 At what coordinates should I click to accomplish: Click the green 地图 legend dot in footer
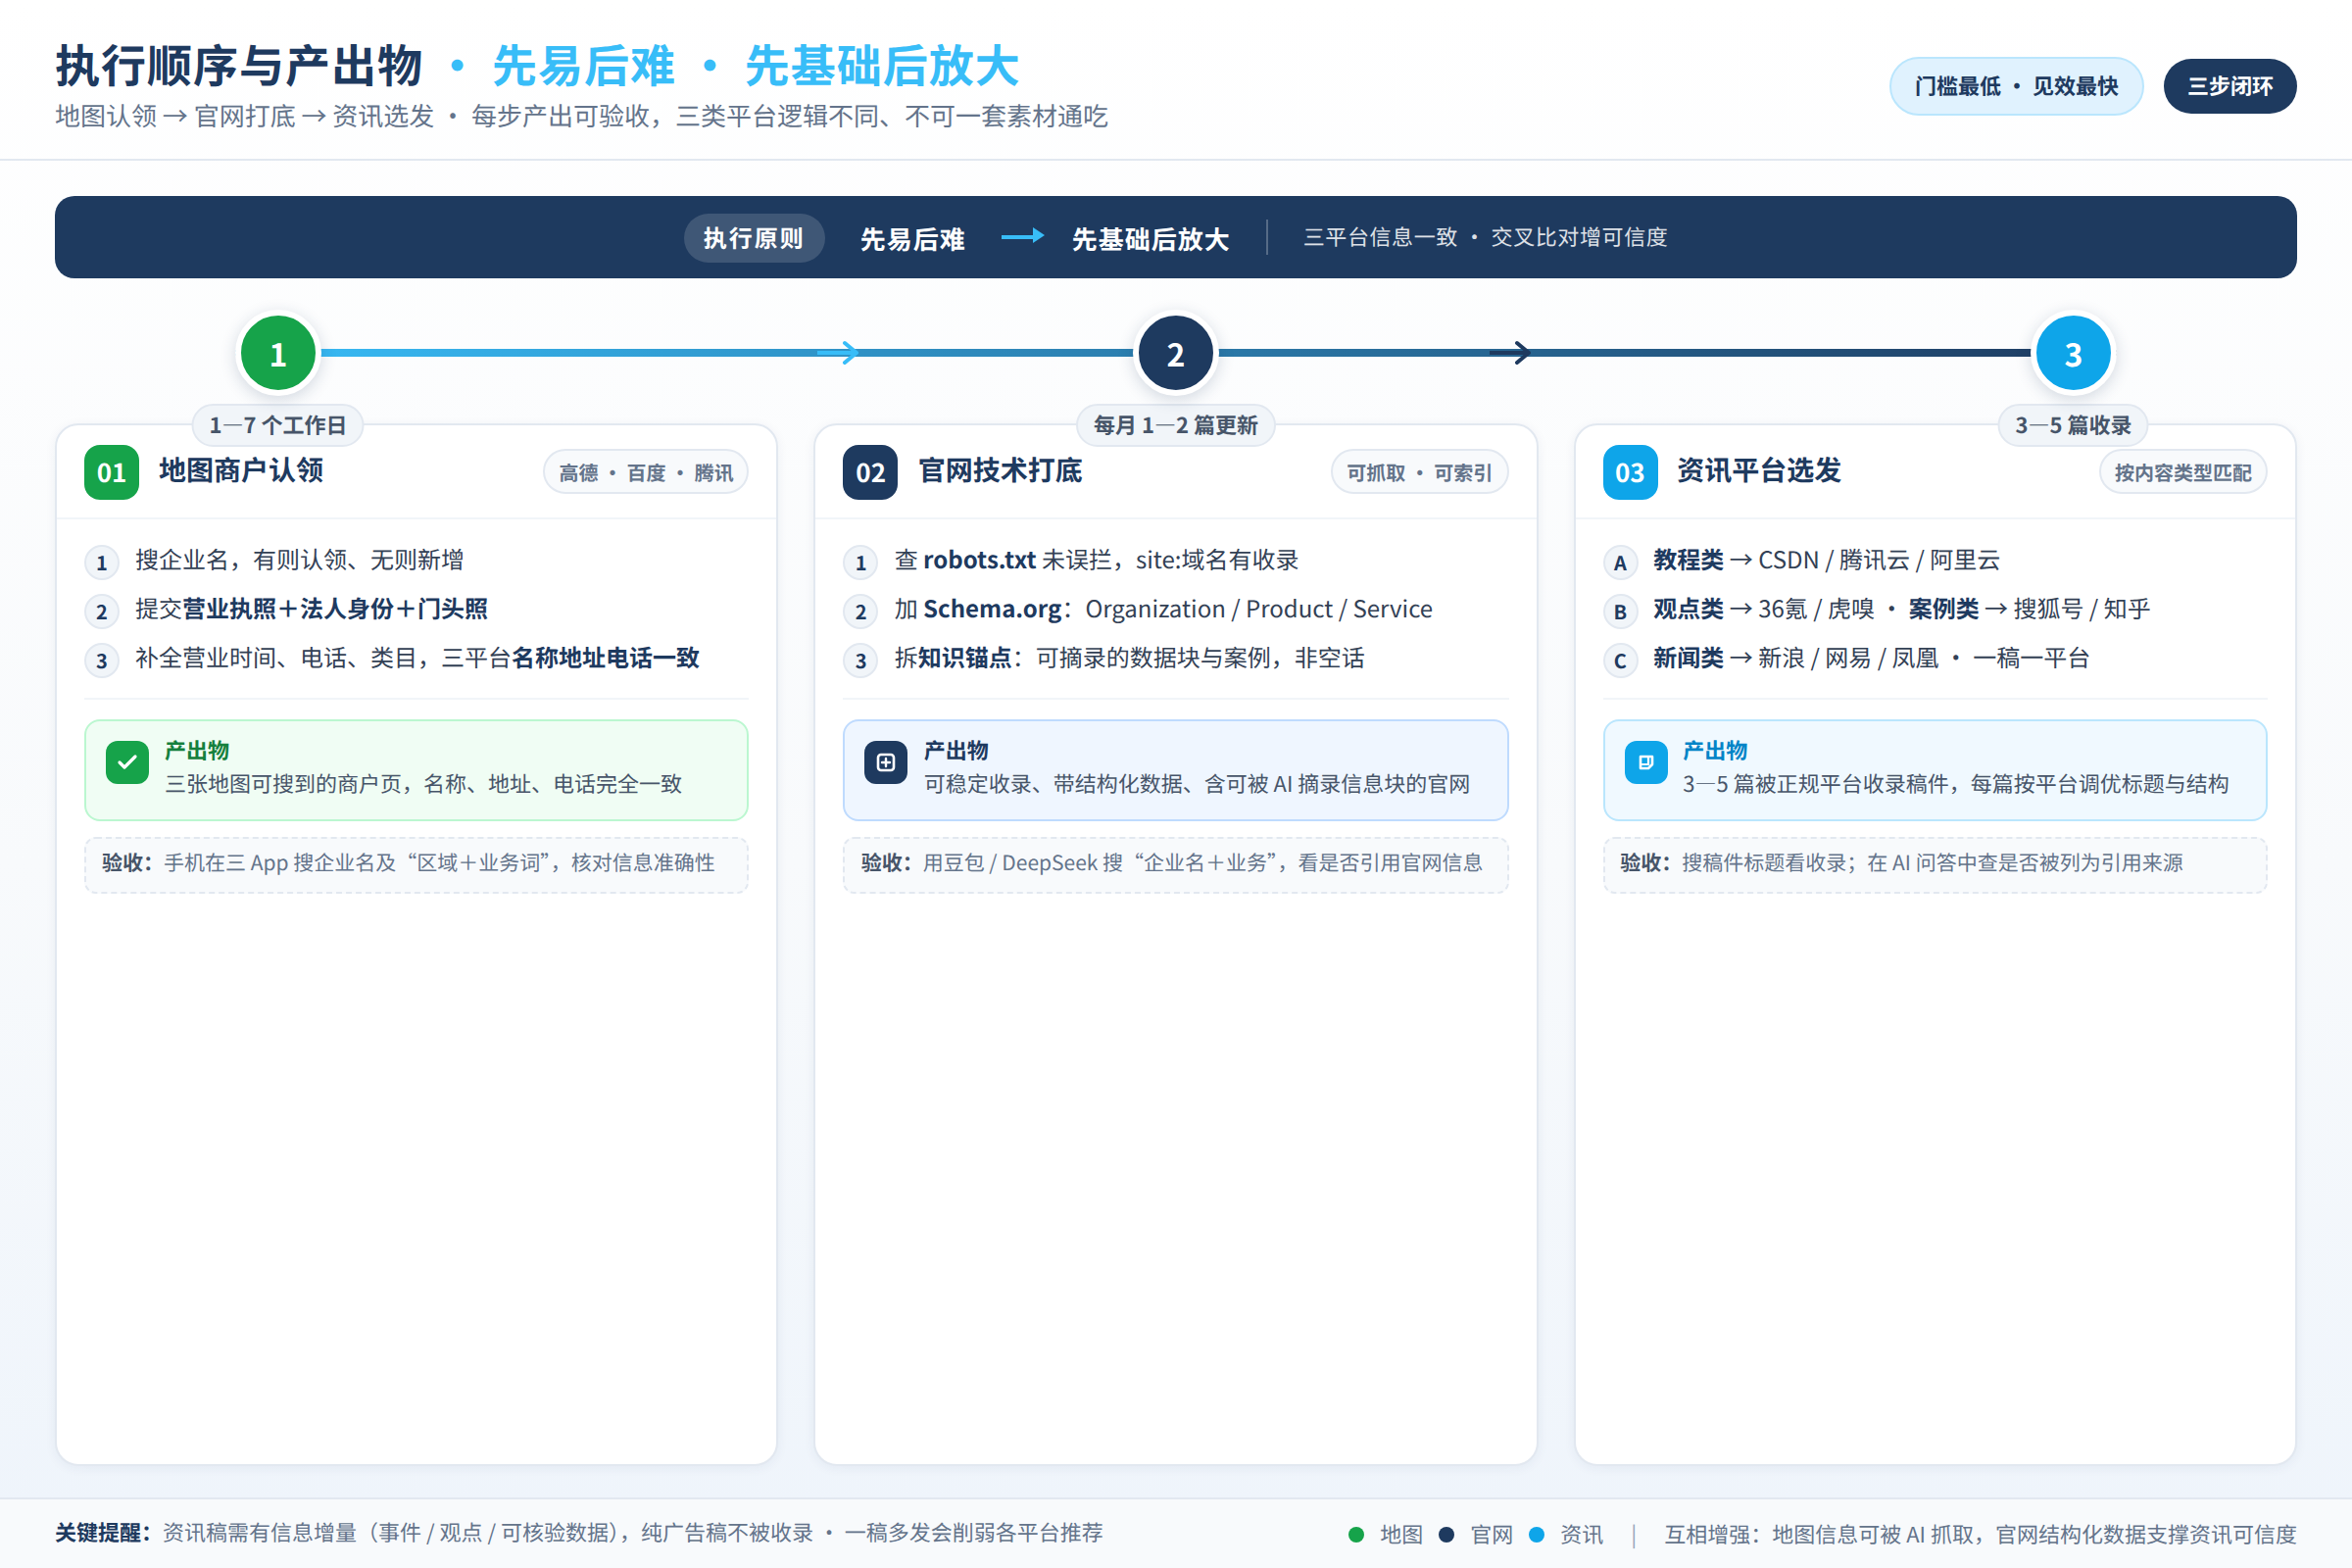[1356, 1534]
